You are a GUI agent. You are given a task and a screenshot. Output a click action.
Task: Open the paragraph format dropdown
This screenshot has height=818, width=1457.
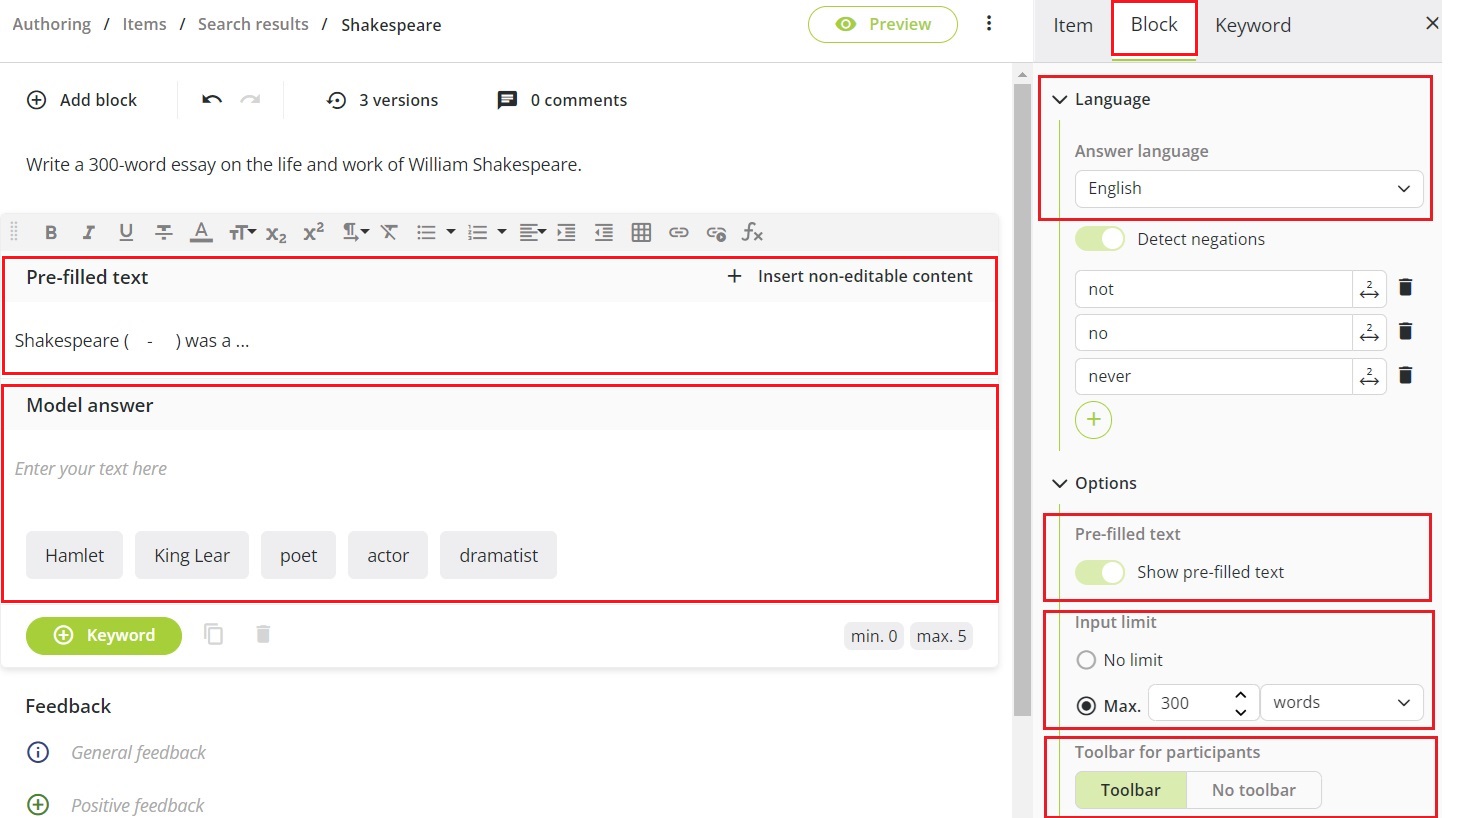point(355,232)
